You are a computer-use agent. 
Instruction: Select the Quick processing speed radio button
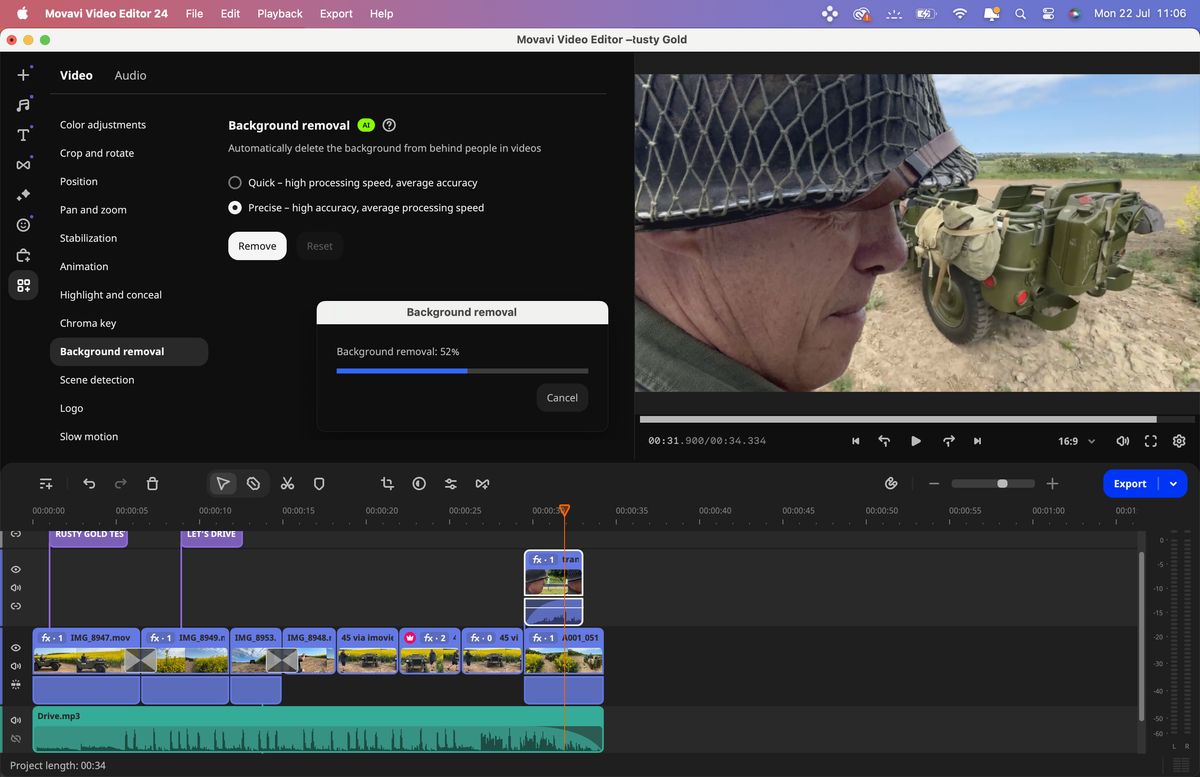point(235,182)
